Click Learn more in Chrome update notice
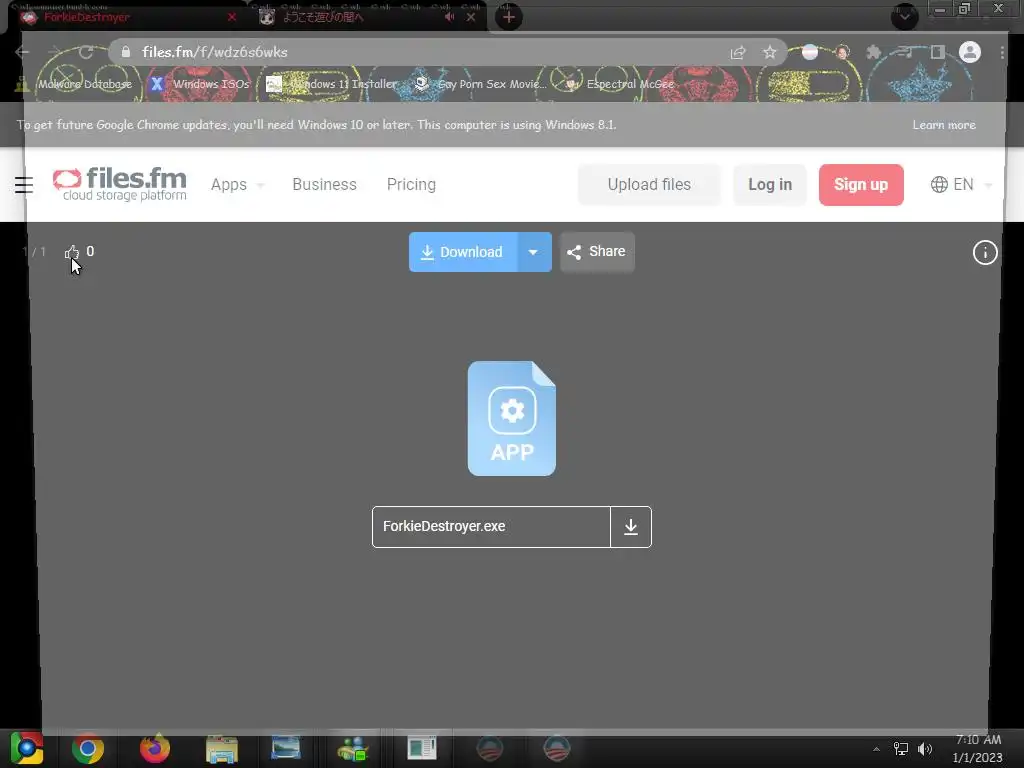1024x768 pixels. point(944,125)
